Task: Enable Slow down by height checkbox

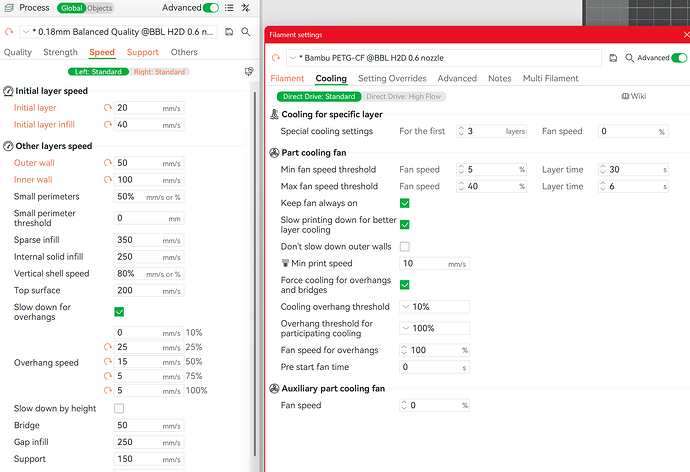Action: (119, 409)
